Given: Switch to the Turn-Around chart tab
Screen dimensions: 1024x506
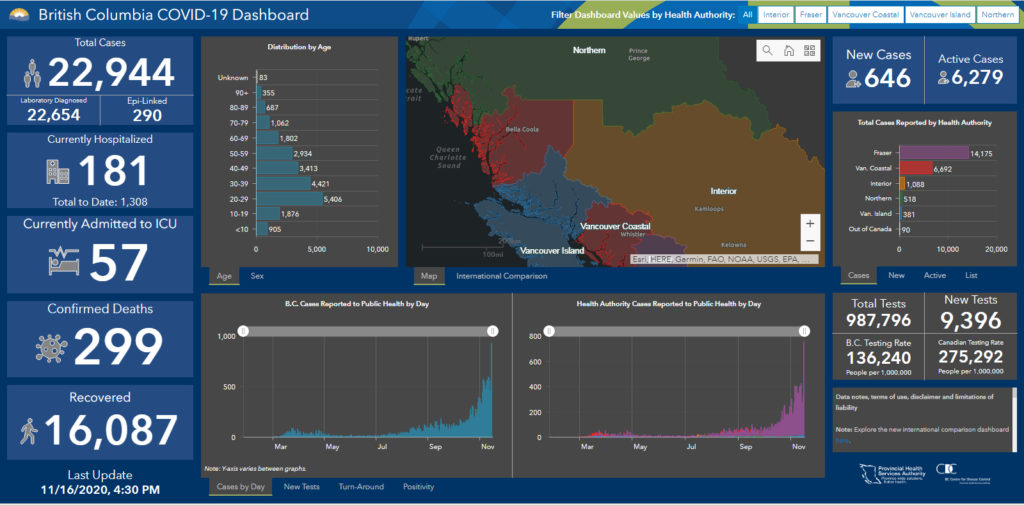Looking at the screenshot, I should click(x=361, y=487).
